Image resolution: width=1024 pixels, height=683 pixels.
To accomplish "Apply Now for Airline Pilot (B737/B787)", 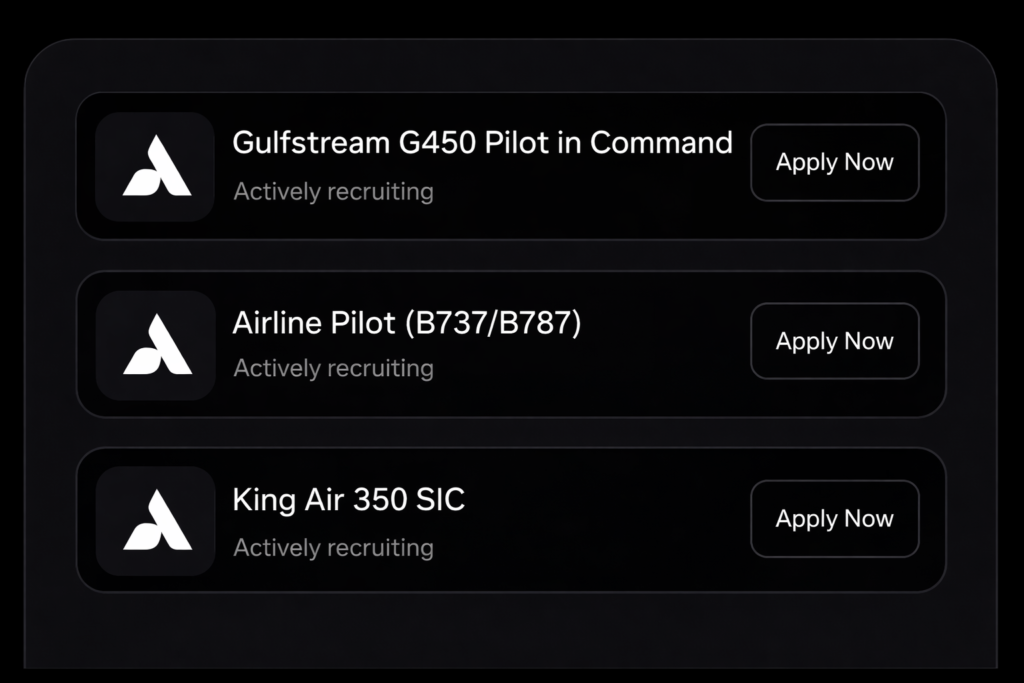I will tap(834, 341).
